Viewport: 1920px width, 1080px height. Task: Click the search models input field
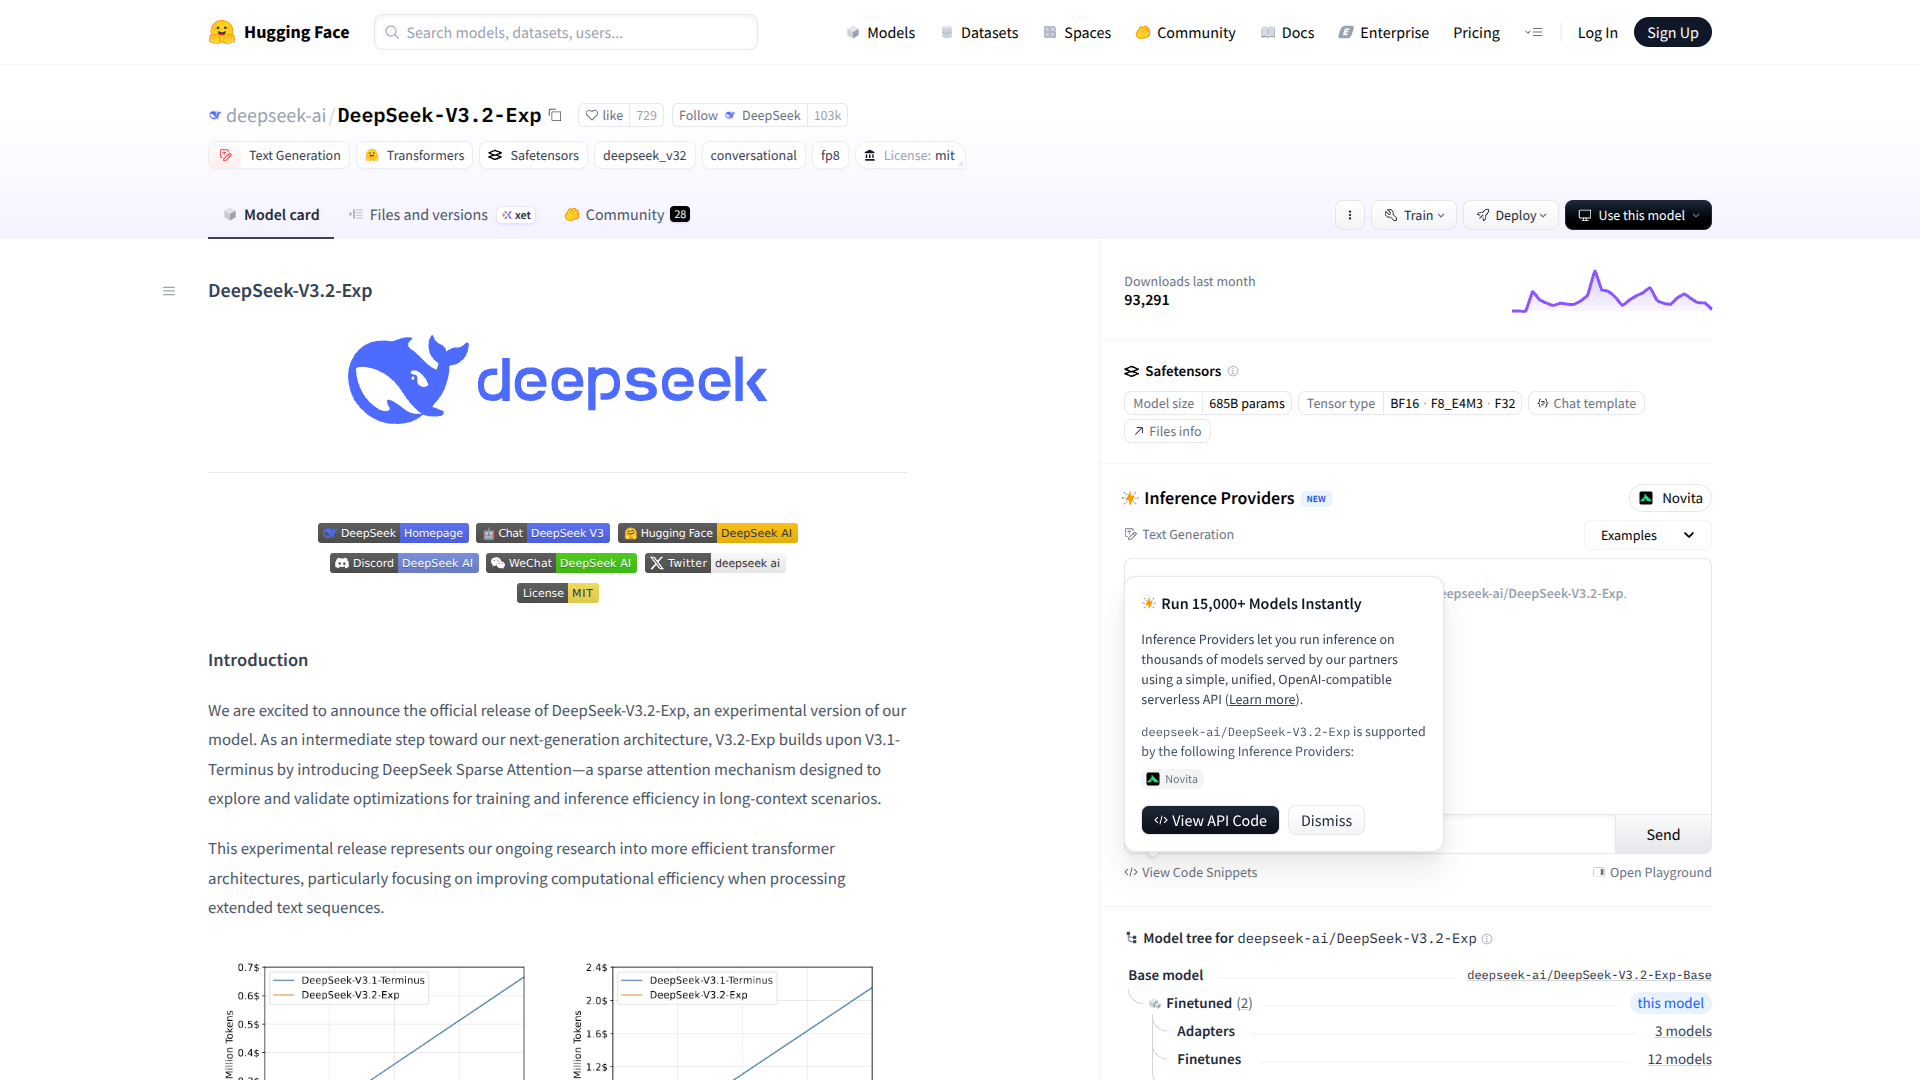[x=565, y=32]
